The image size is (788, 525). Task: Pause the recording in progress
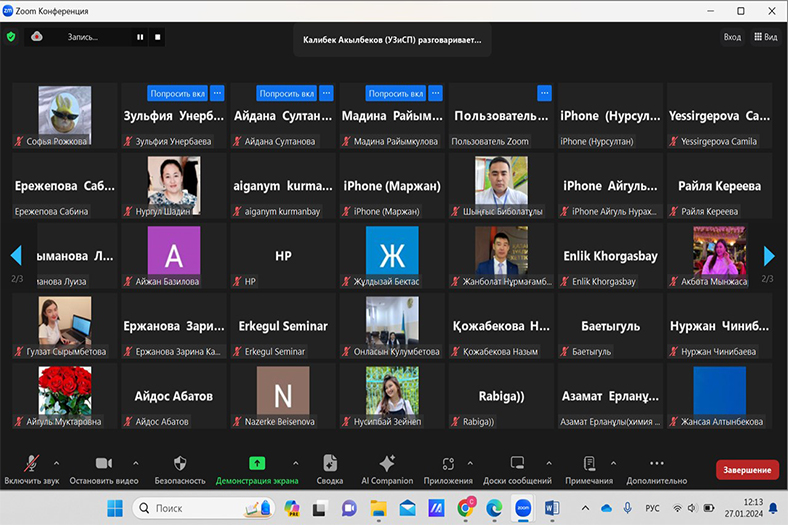pyautogui.click(x=140, y=37)
